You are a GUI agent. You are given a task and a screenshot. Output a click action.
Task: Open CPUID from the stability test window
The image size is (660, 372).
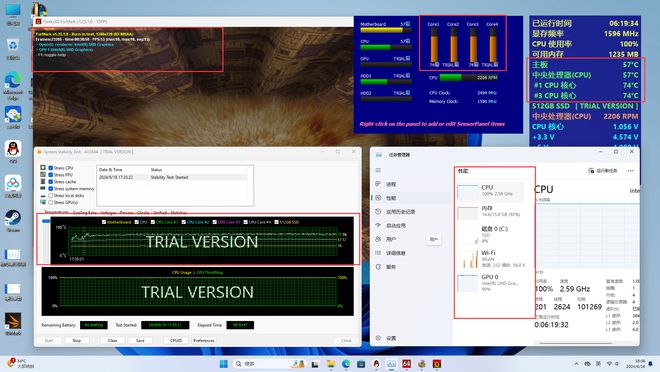[176, 340]
